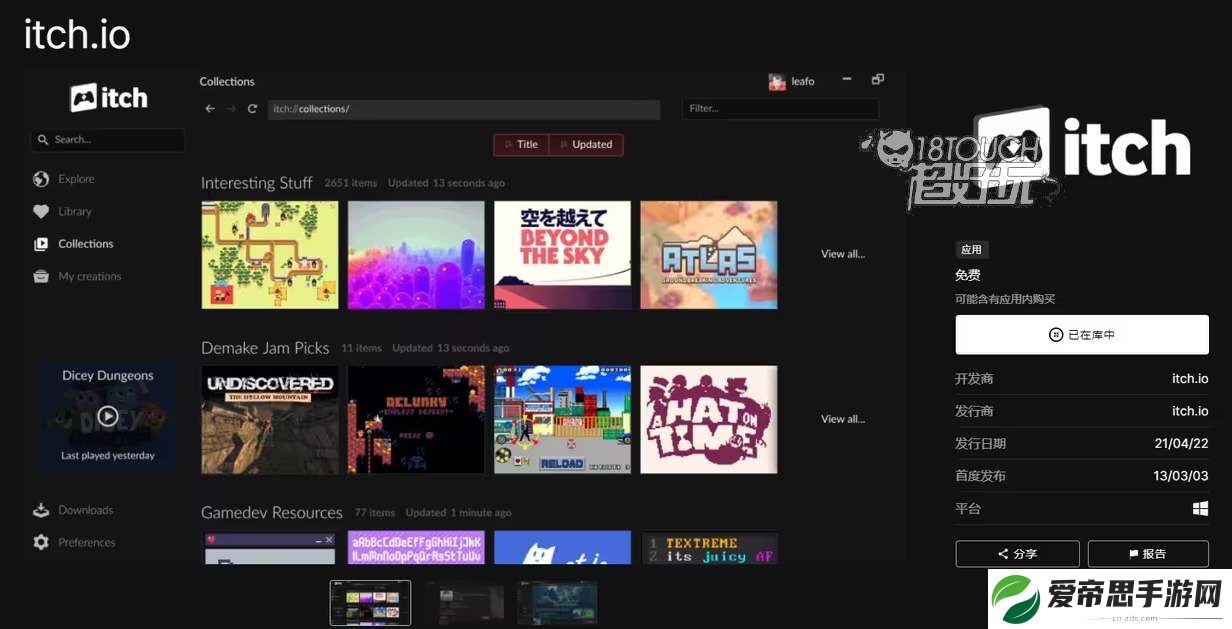This screenshot has height=629, width=1232.
Task: Open the Reload game thumbnail
Action: tap(563, 420)
